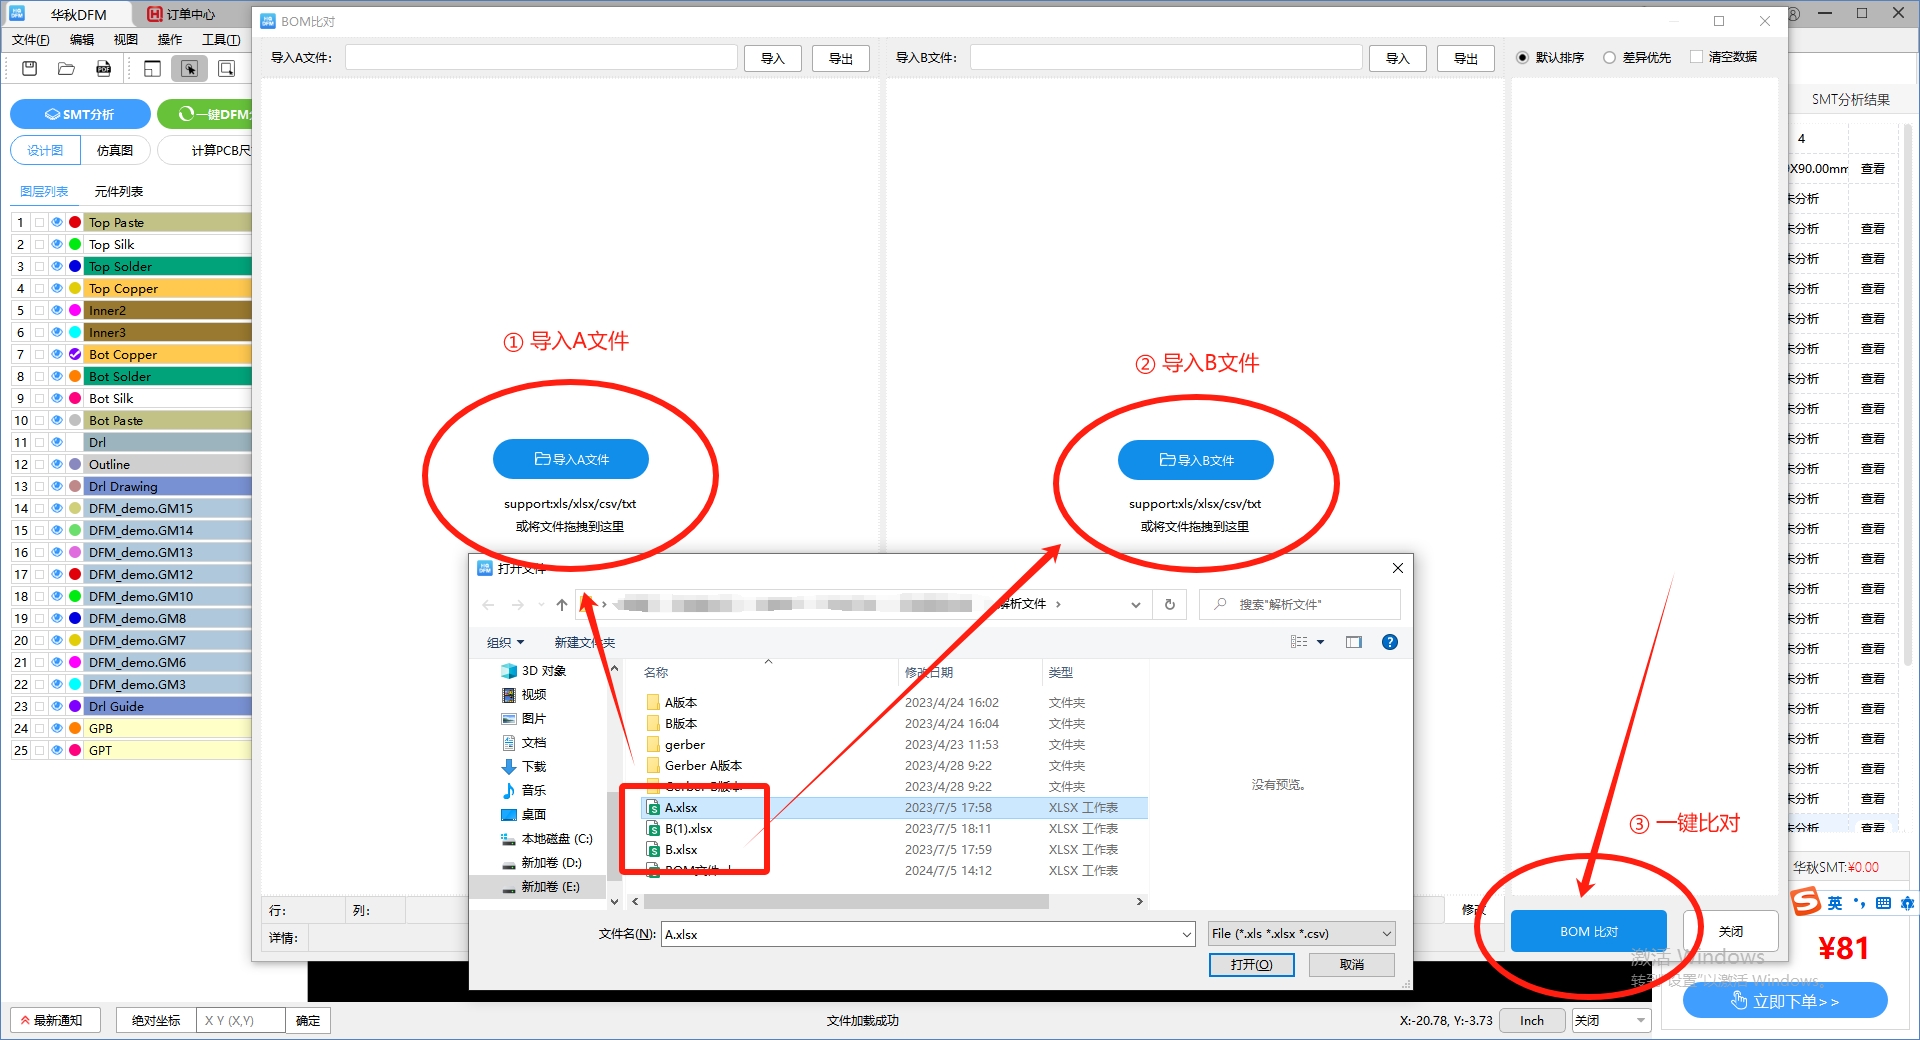This screenshot has height=1040, width=1920.
Task: Click the Top Paste red color dot
Action: pyautogui.click(x=75, y=222)
